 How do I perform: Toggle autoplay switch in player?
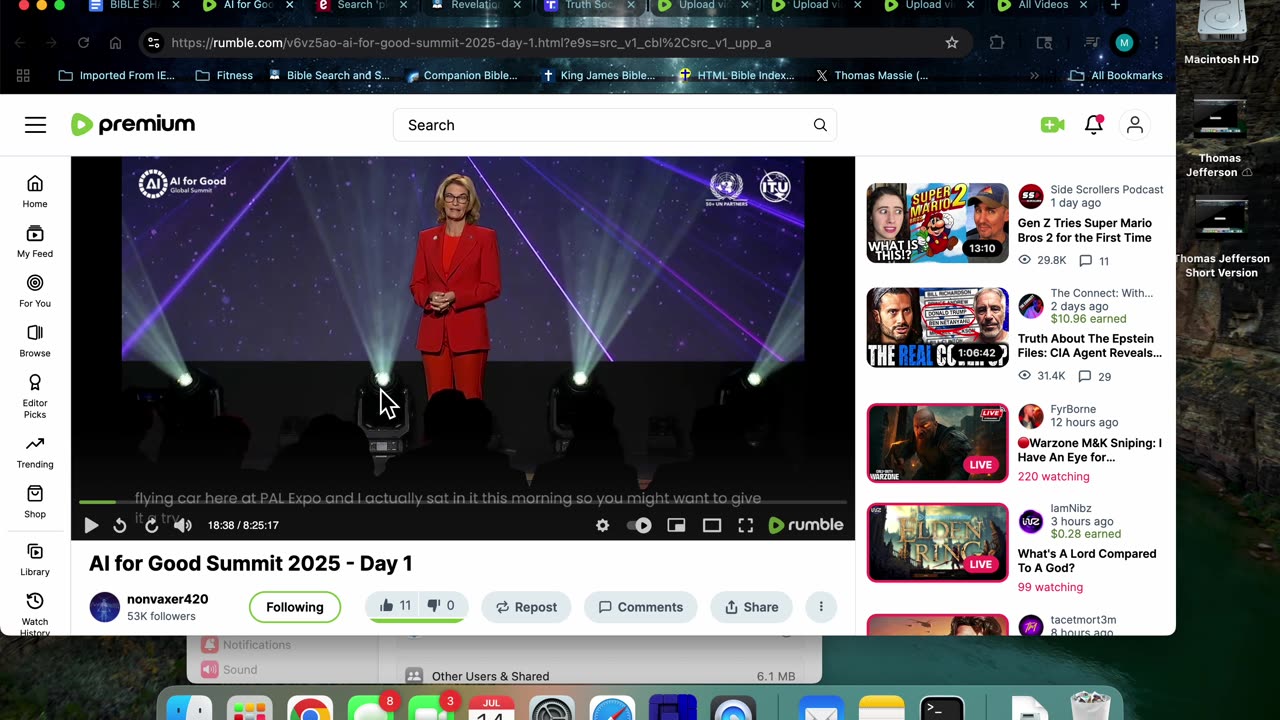click(x=639, y=525)
